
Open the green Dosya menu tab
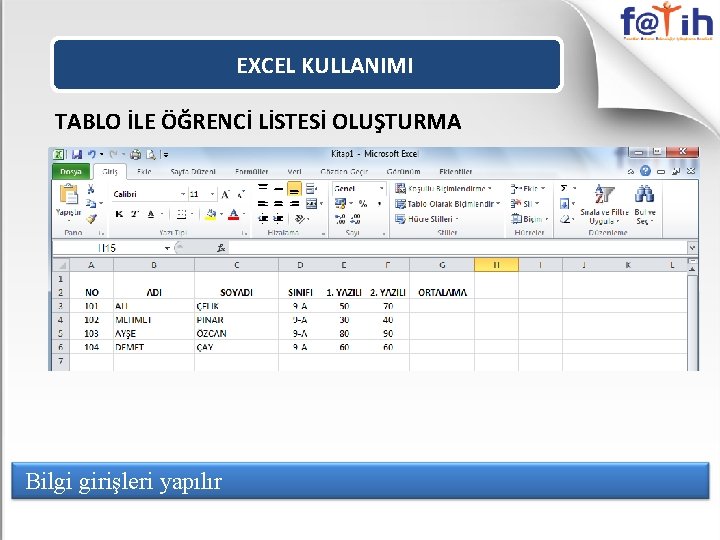[x=70, y=171]
